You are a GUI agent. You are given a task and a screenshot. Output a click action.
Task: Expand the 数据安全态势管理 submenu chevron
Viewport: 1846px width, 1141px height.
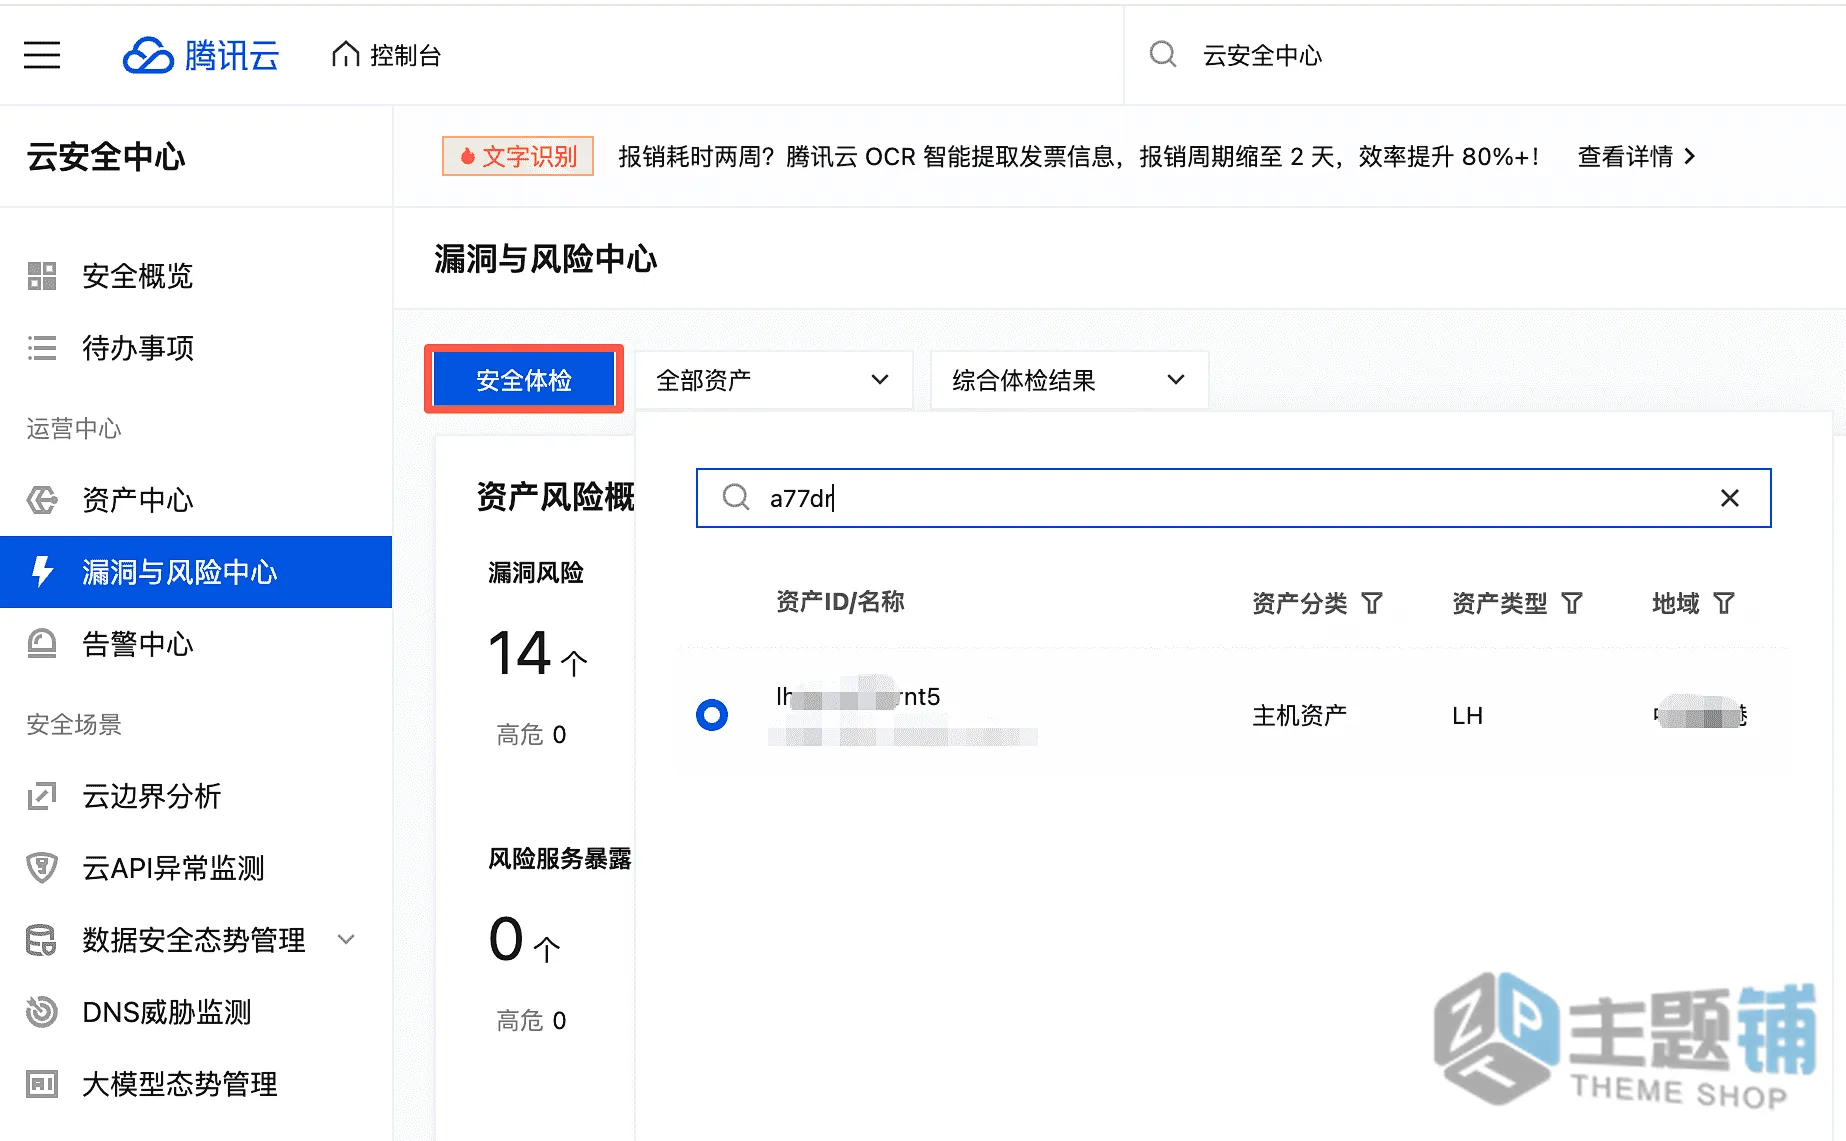346,939
